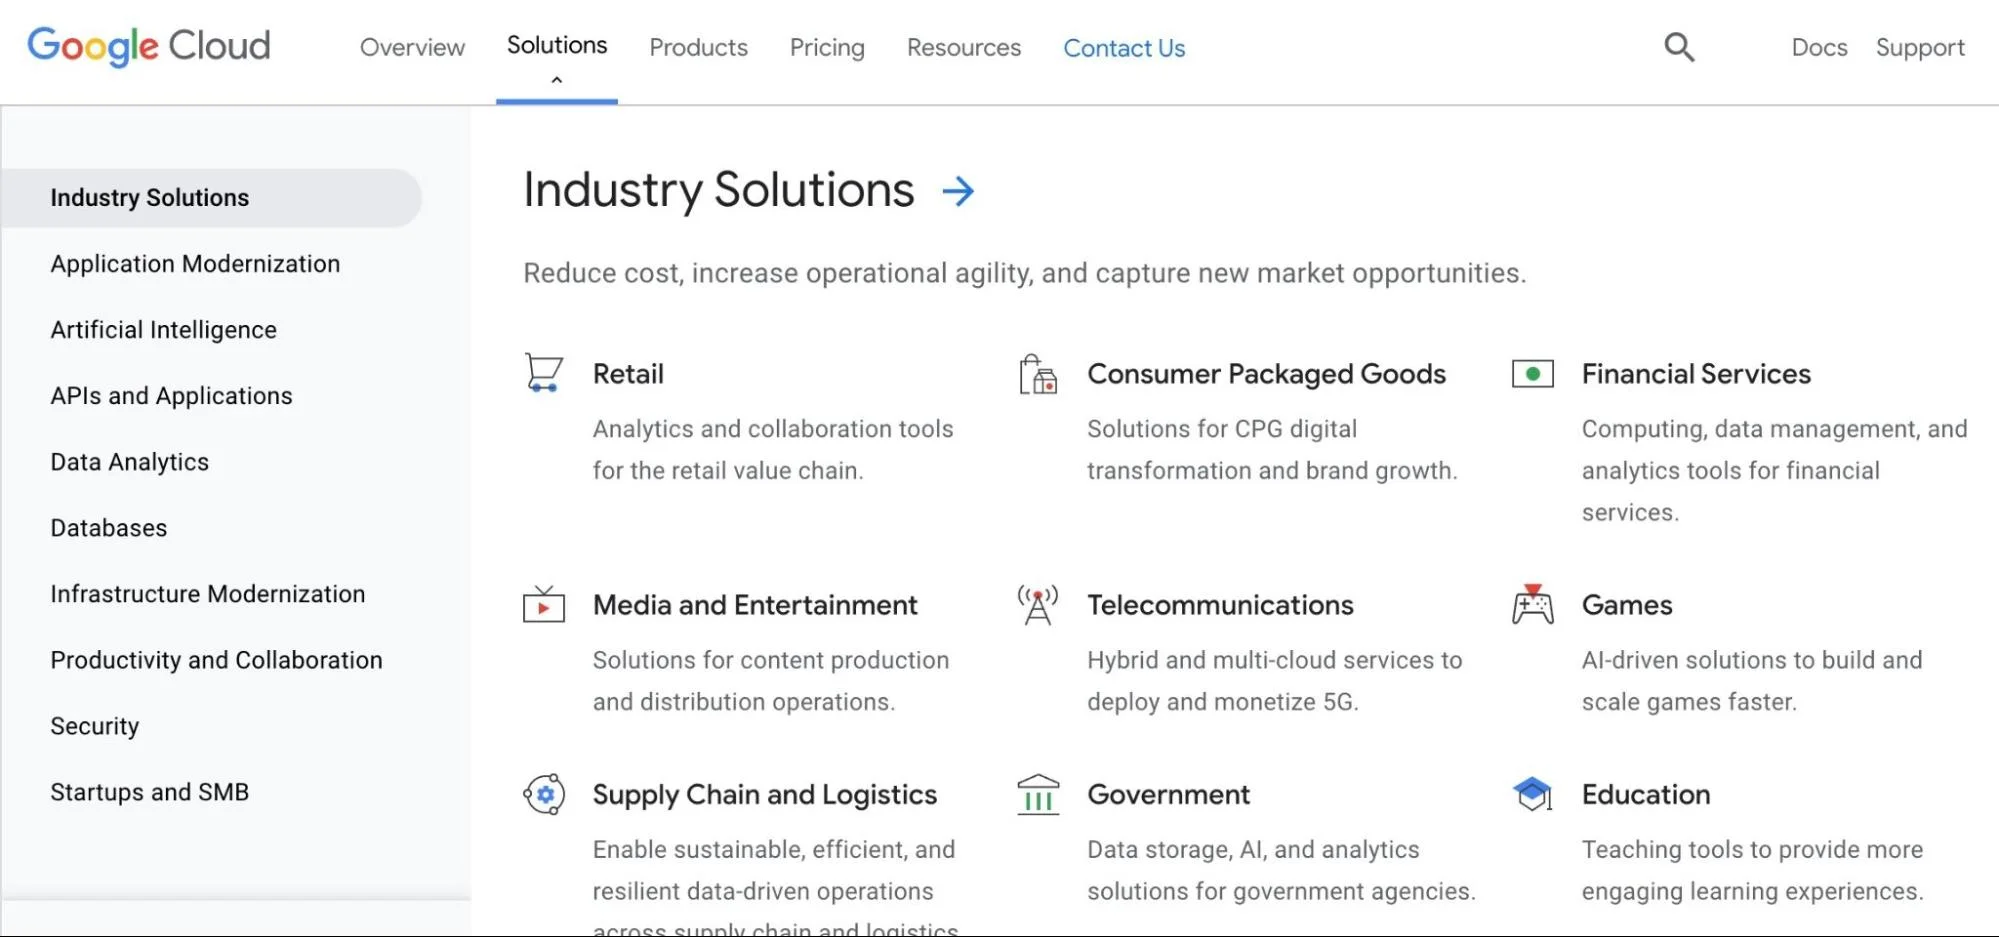
Task: Click the Google Cloud logo
Action: pos(148,46)
